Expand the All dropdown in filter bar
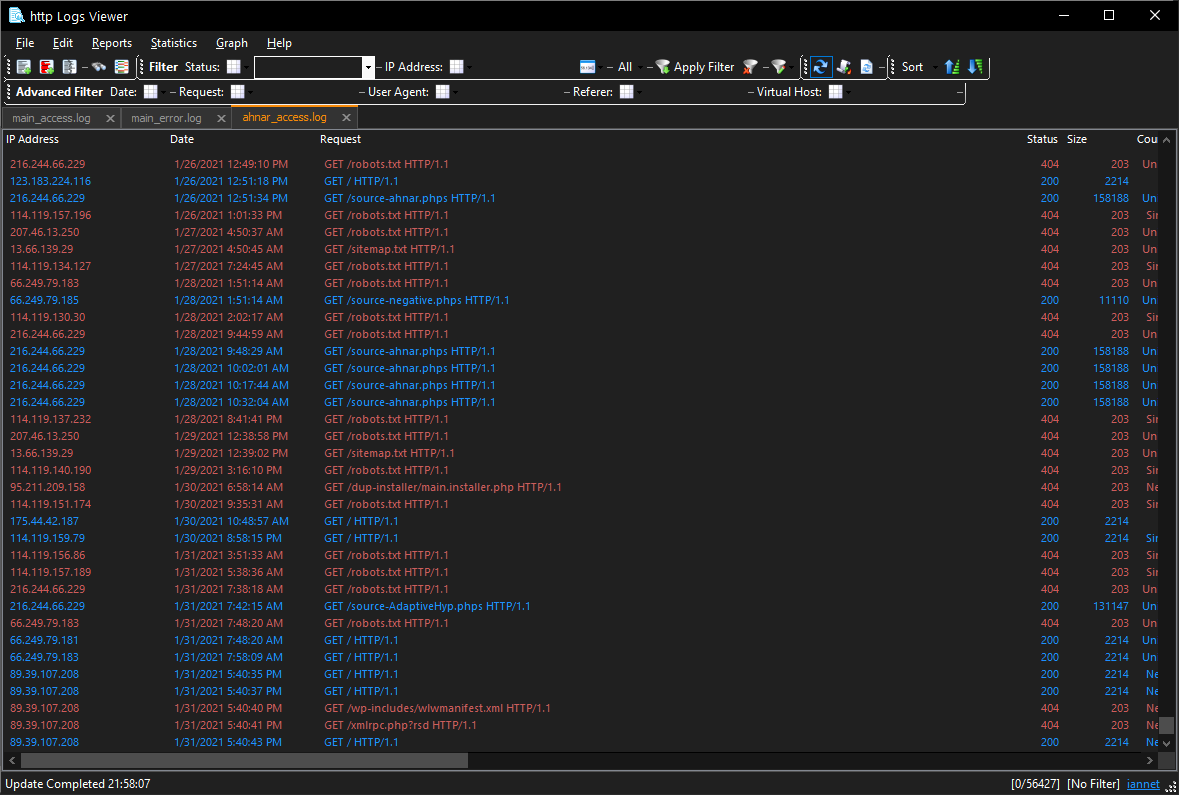Screen dimensions: 1179x795 pos(641,67)
